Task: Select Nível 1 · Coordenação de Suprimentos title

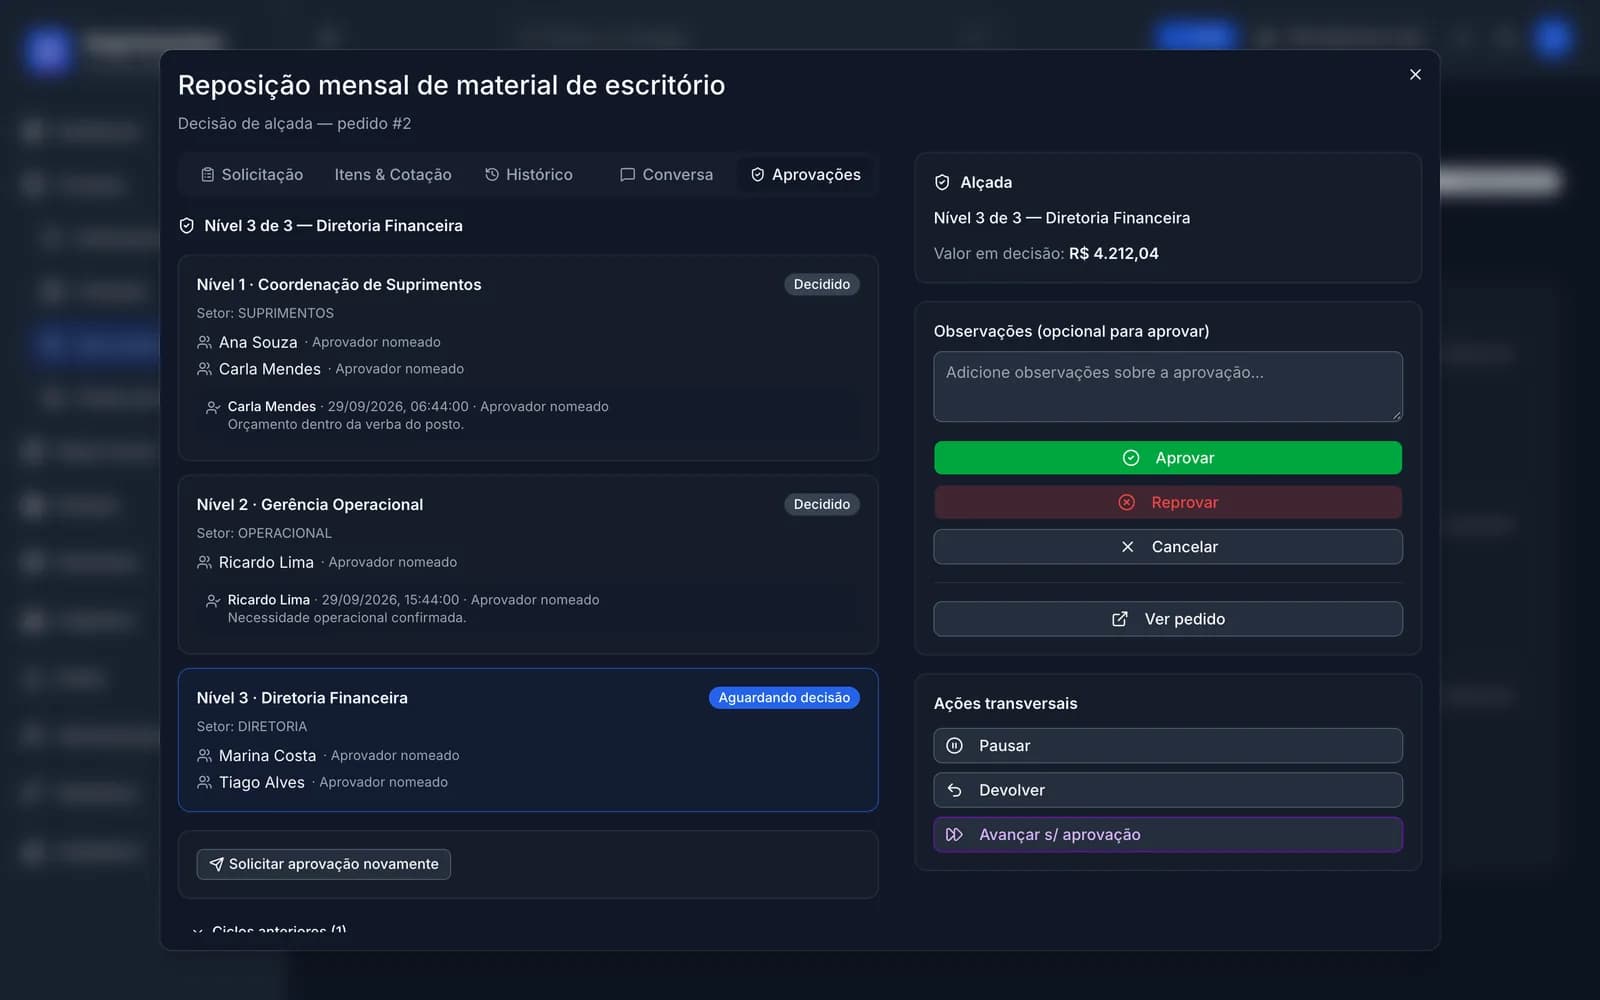Action: [339, 285]
